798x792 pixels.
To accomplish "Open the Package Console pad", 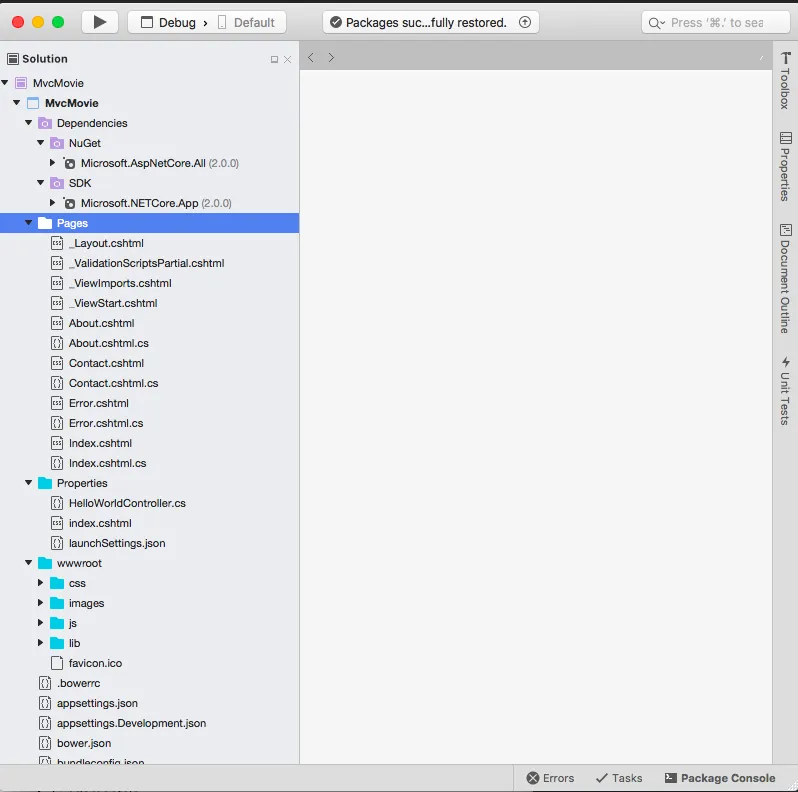I will (720, 778).
